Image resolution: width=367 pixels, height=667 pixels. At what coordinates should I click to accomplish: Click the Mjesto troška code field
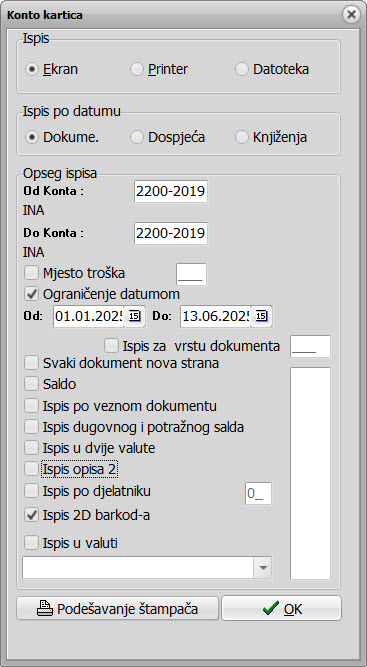click(x=191, y=274)
